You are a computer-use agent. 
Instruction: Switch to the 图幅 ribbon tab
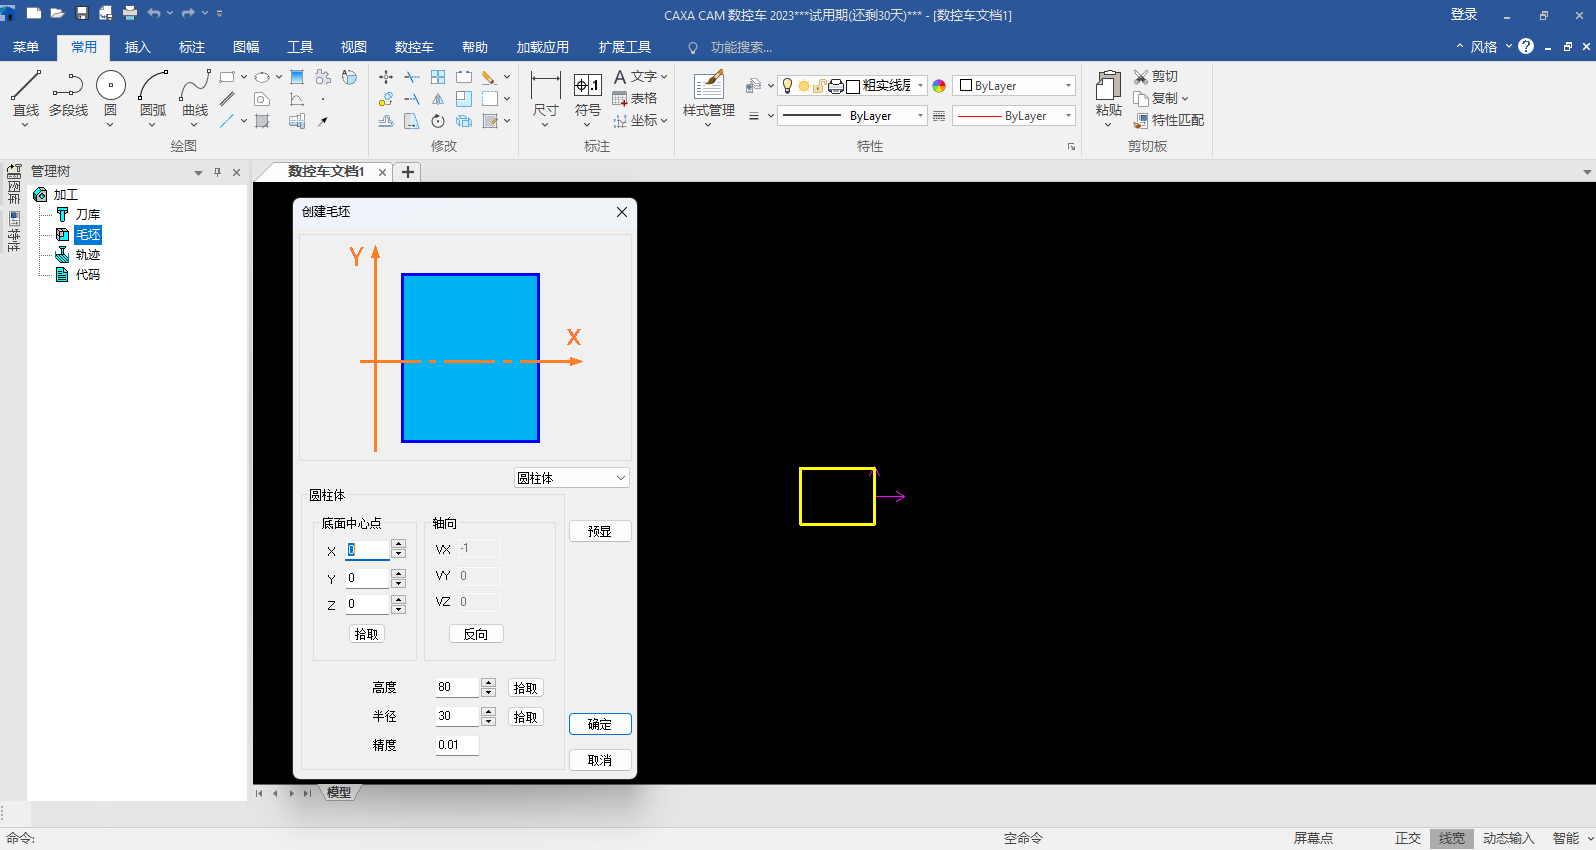click(x=246, y=47)
